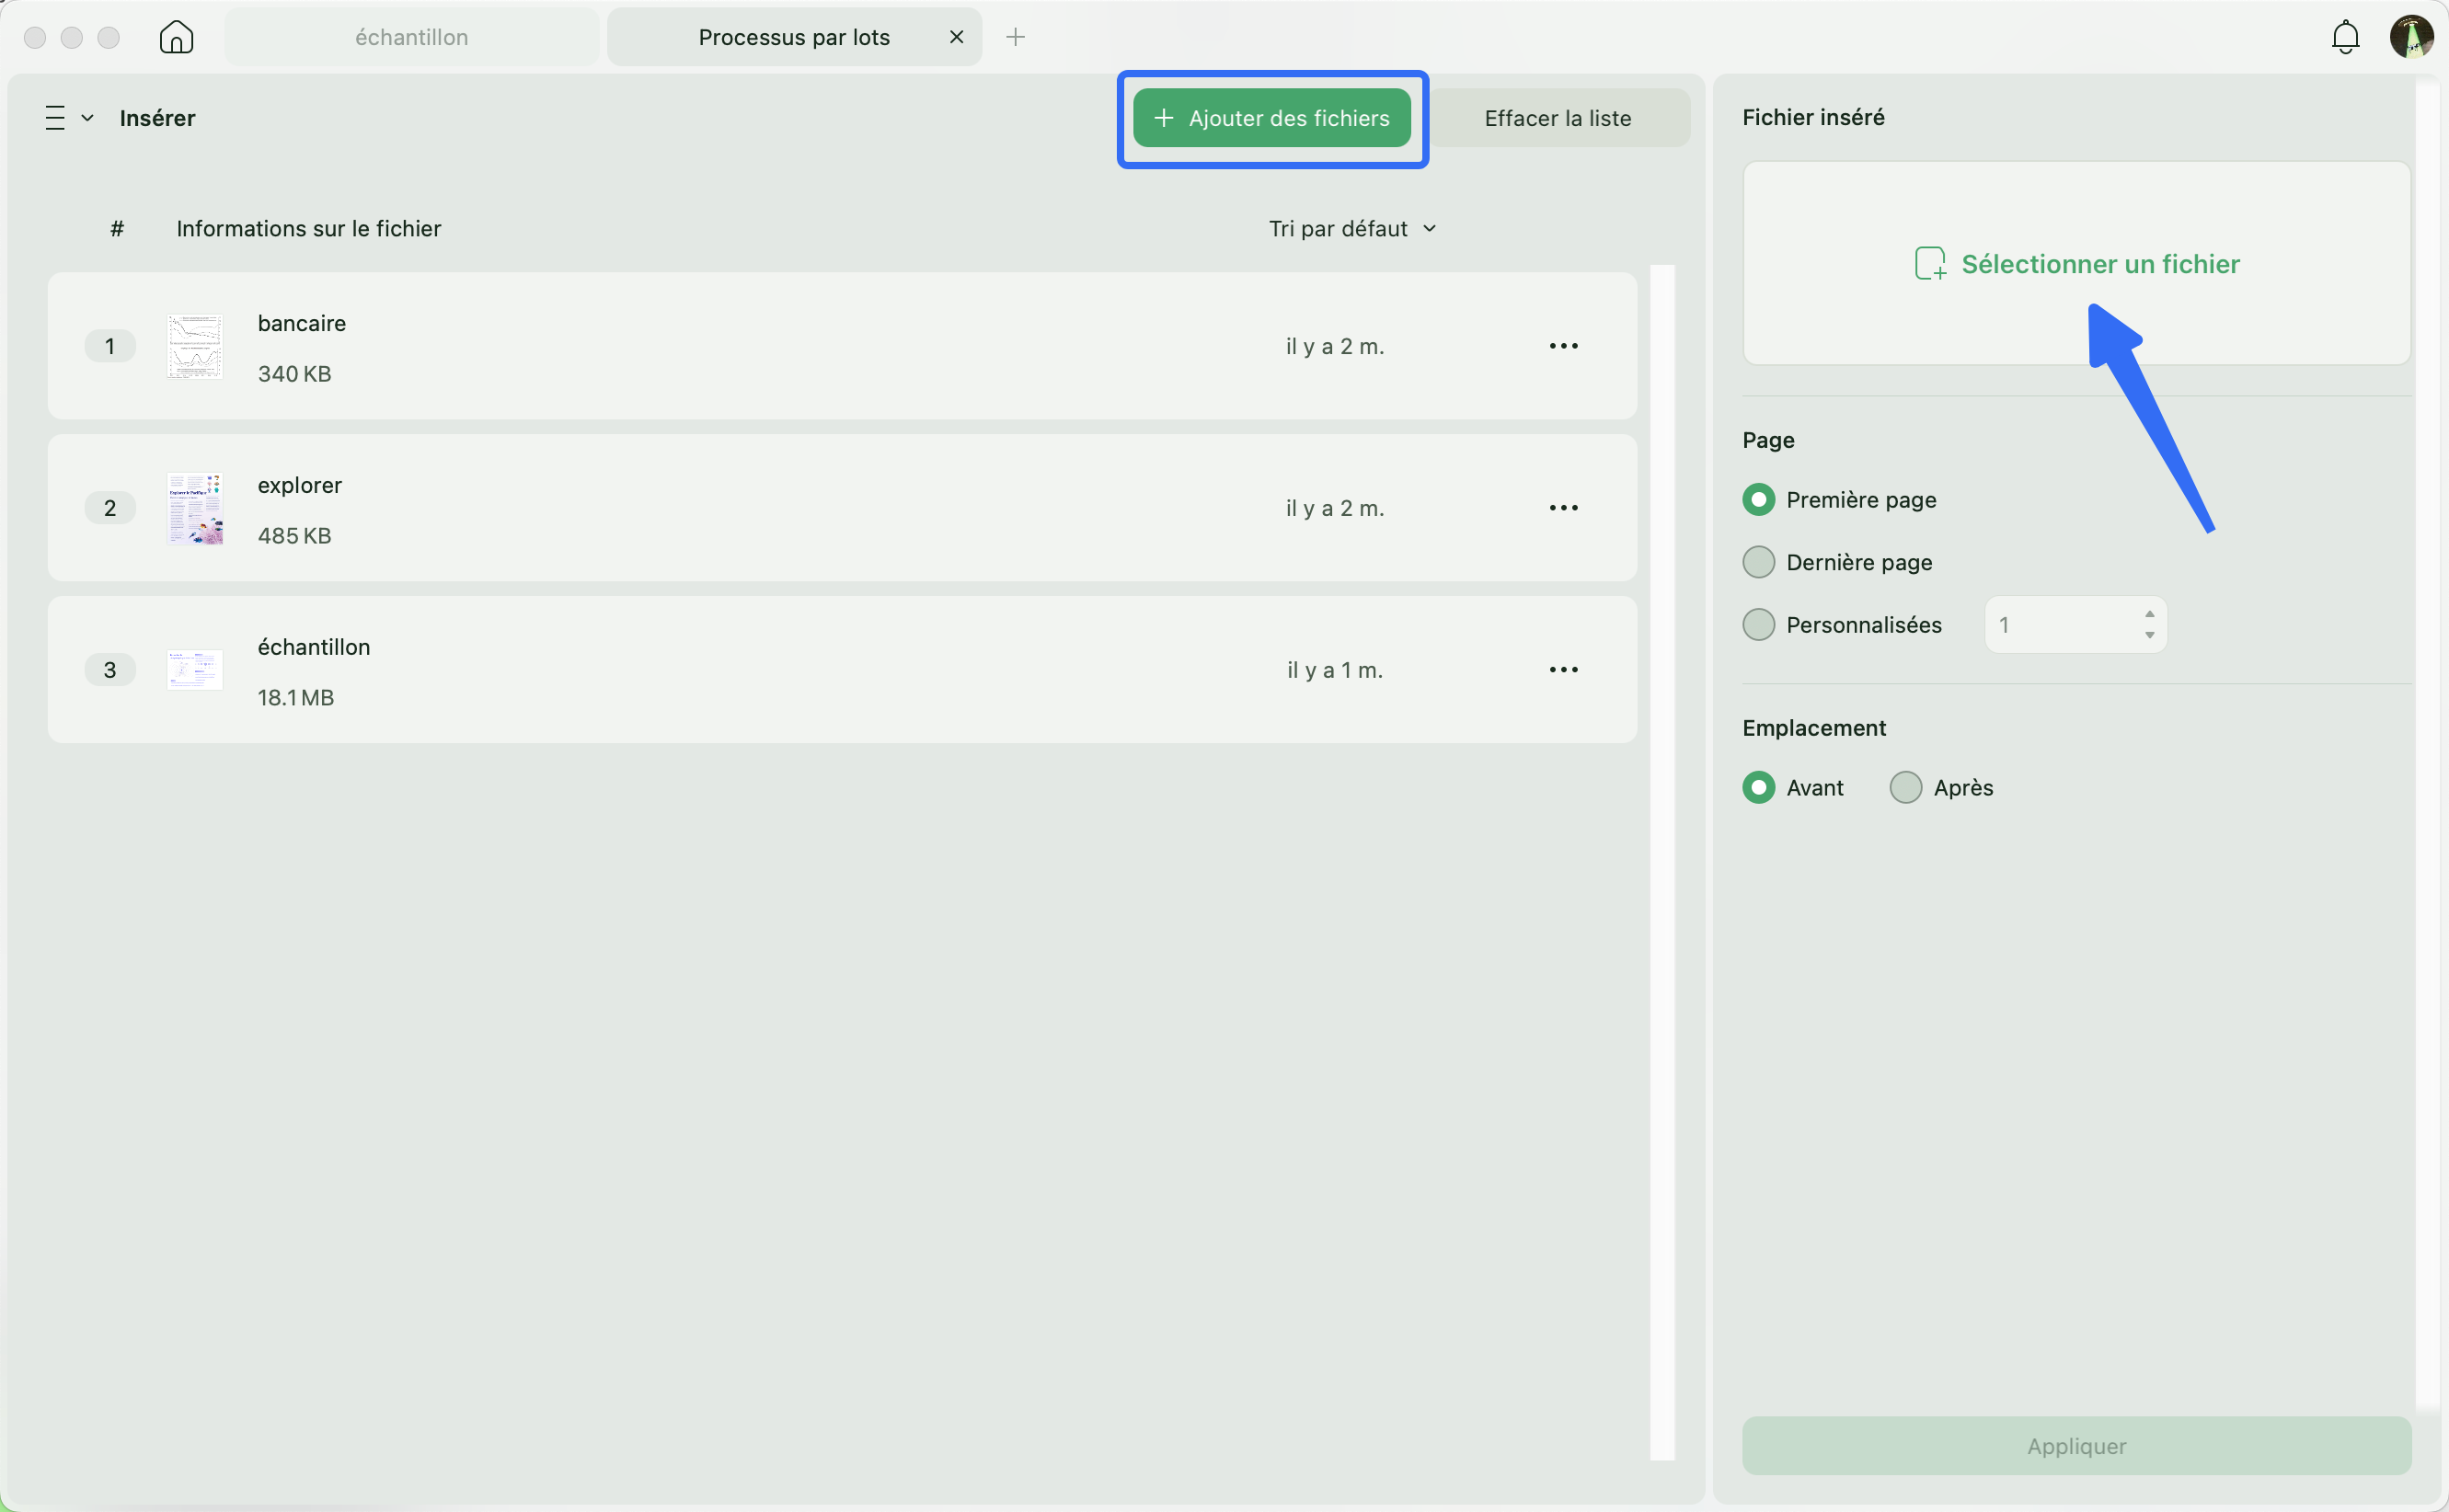Click the Insérer heading
Image resolution: width=2449 pixels, height=1512 pixels.
[157, 118]
